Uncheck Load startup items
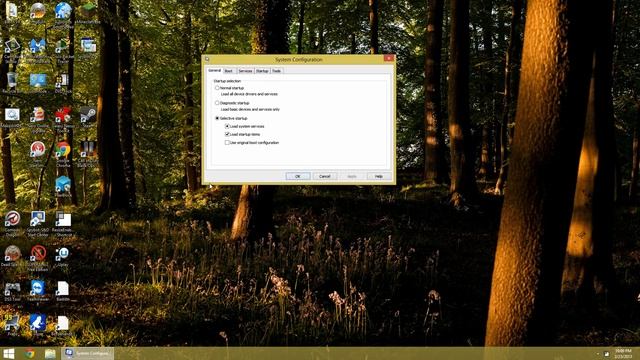Viewport: 640px width, 360px height. click(x=227, y=134)
